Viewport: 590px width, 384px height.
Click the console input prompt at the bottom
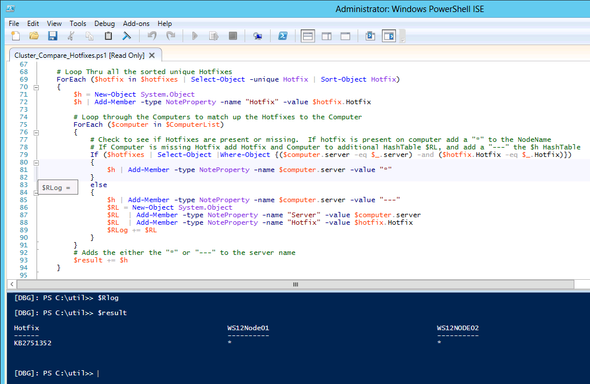(x=56, y=373)
